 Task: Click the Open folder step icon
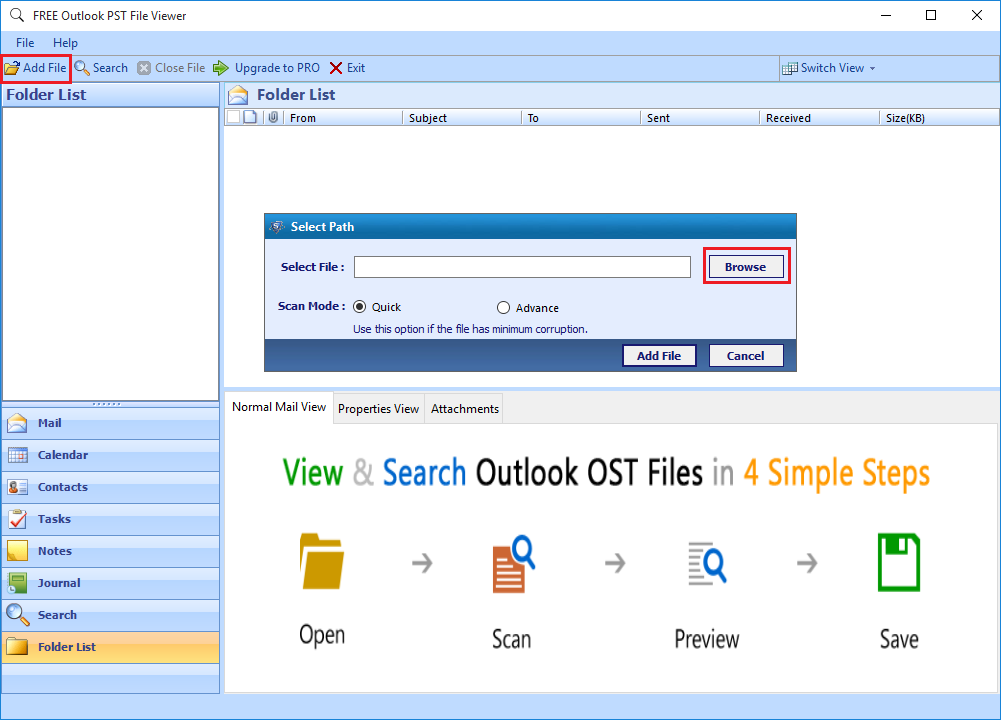(322, 561)
